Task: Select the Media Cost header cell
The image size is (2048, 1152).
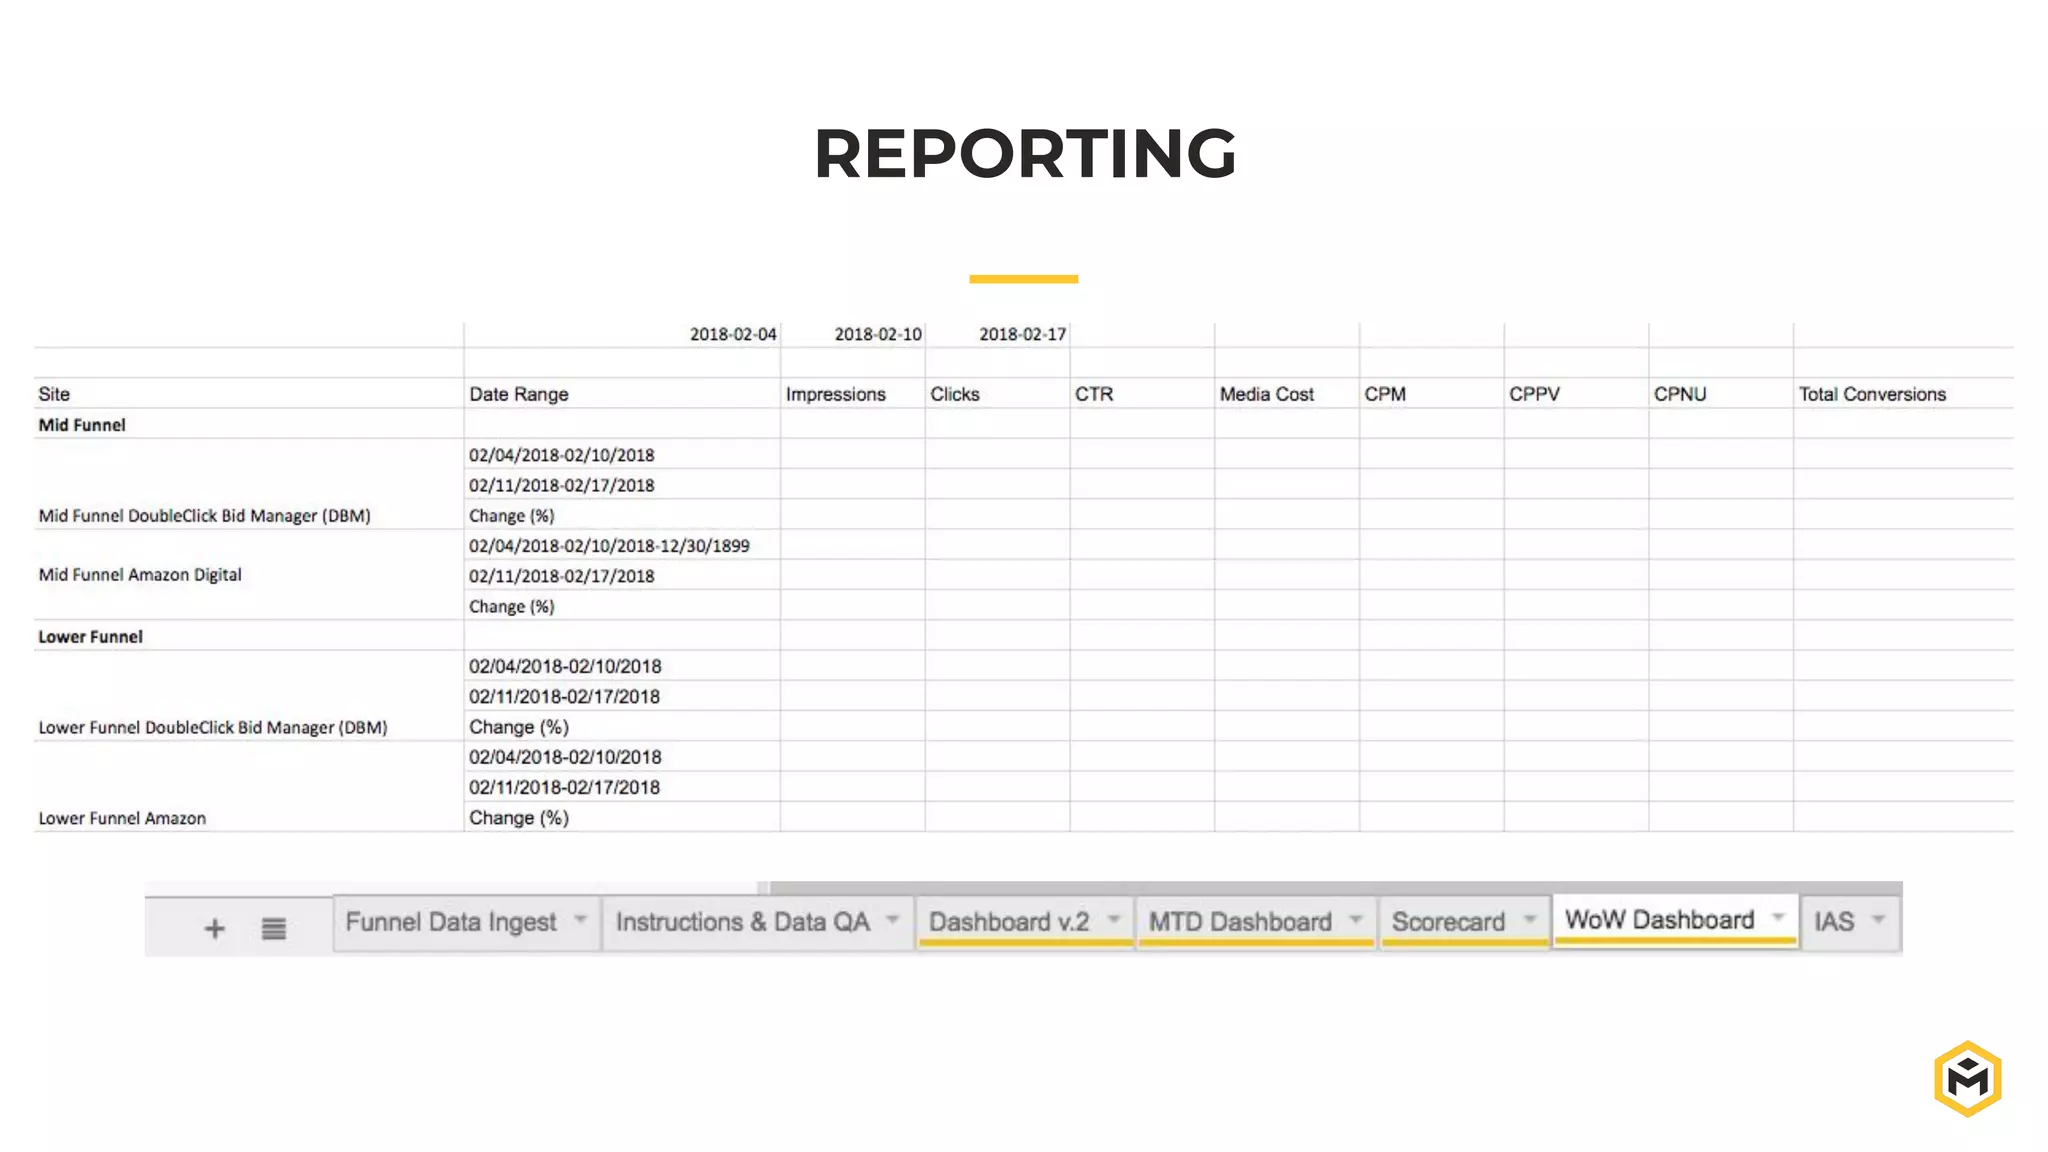Action: 1287,394
